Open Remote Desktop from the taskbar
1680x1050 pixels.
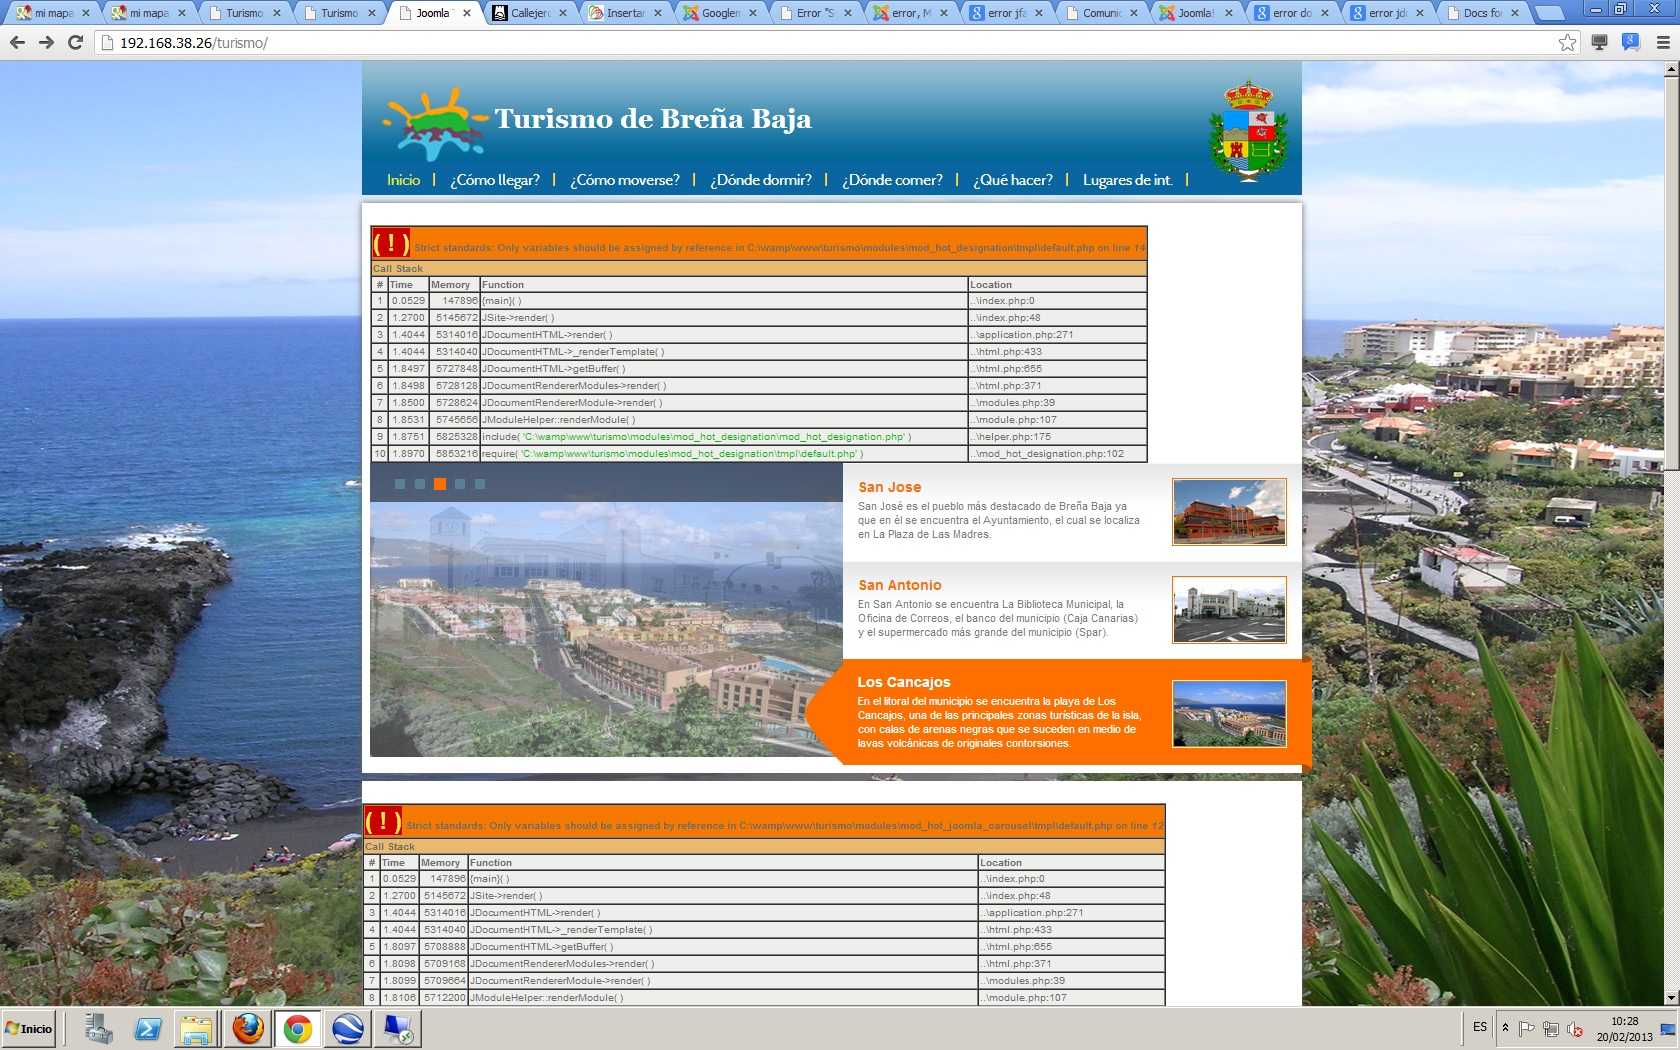[x=398, y=1028]
